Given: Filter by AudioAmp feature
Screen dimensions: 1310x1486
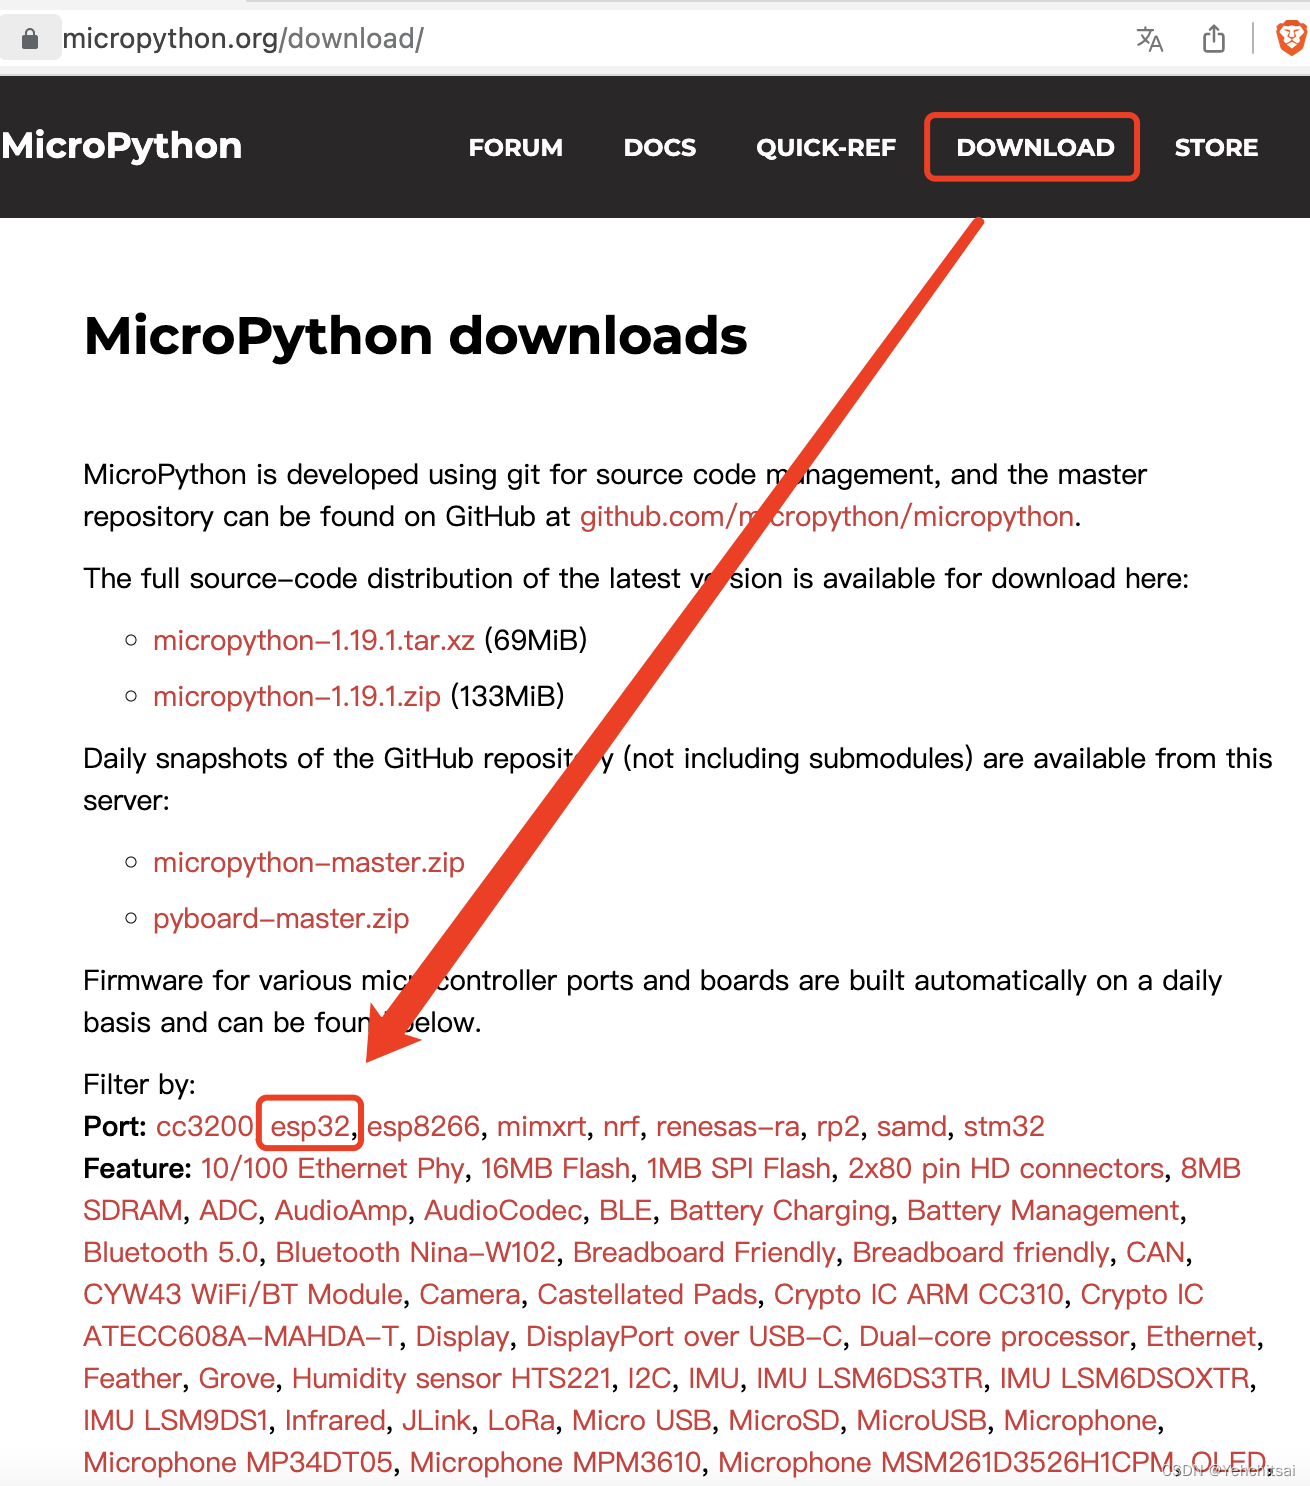Looking at the screenshot, I should (341, 1211).
